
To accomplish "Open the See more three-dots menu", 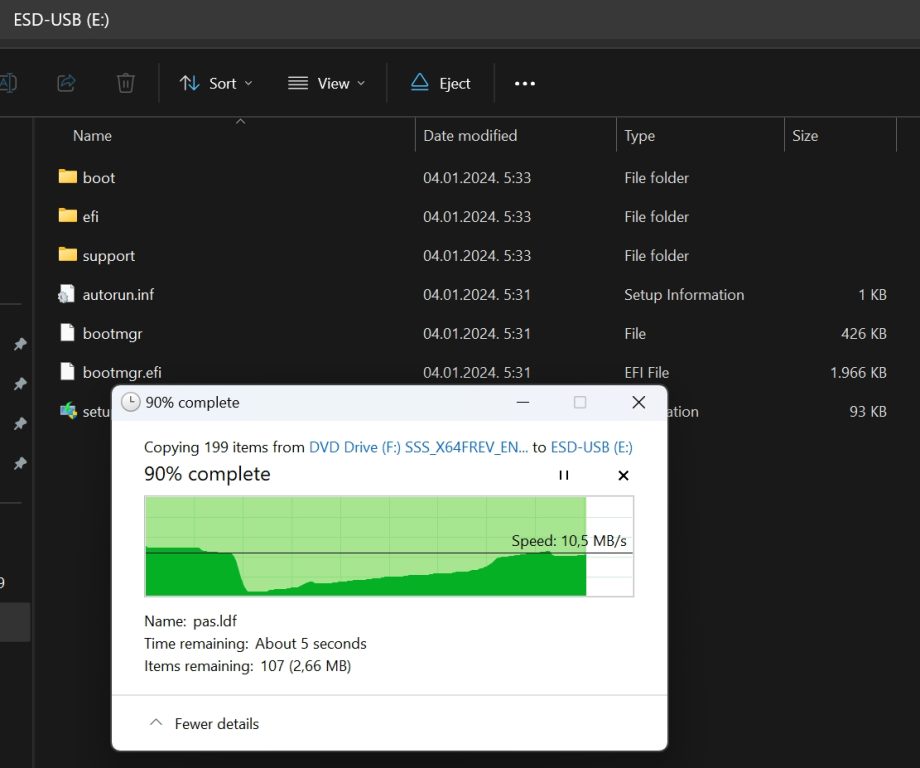I will point(525,84).
